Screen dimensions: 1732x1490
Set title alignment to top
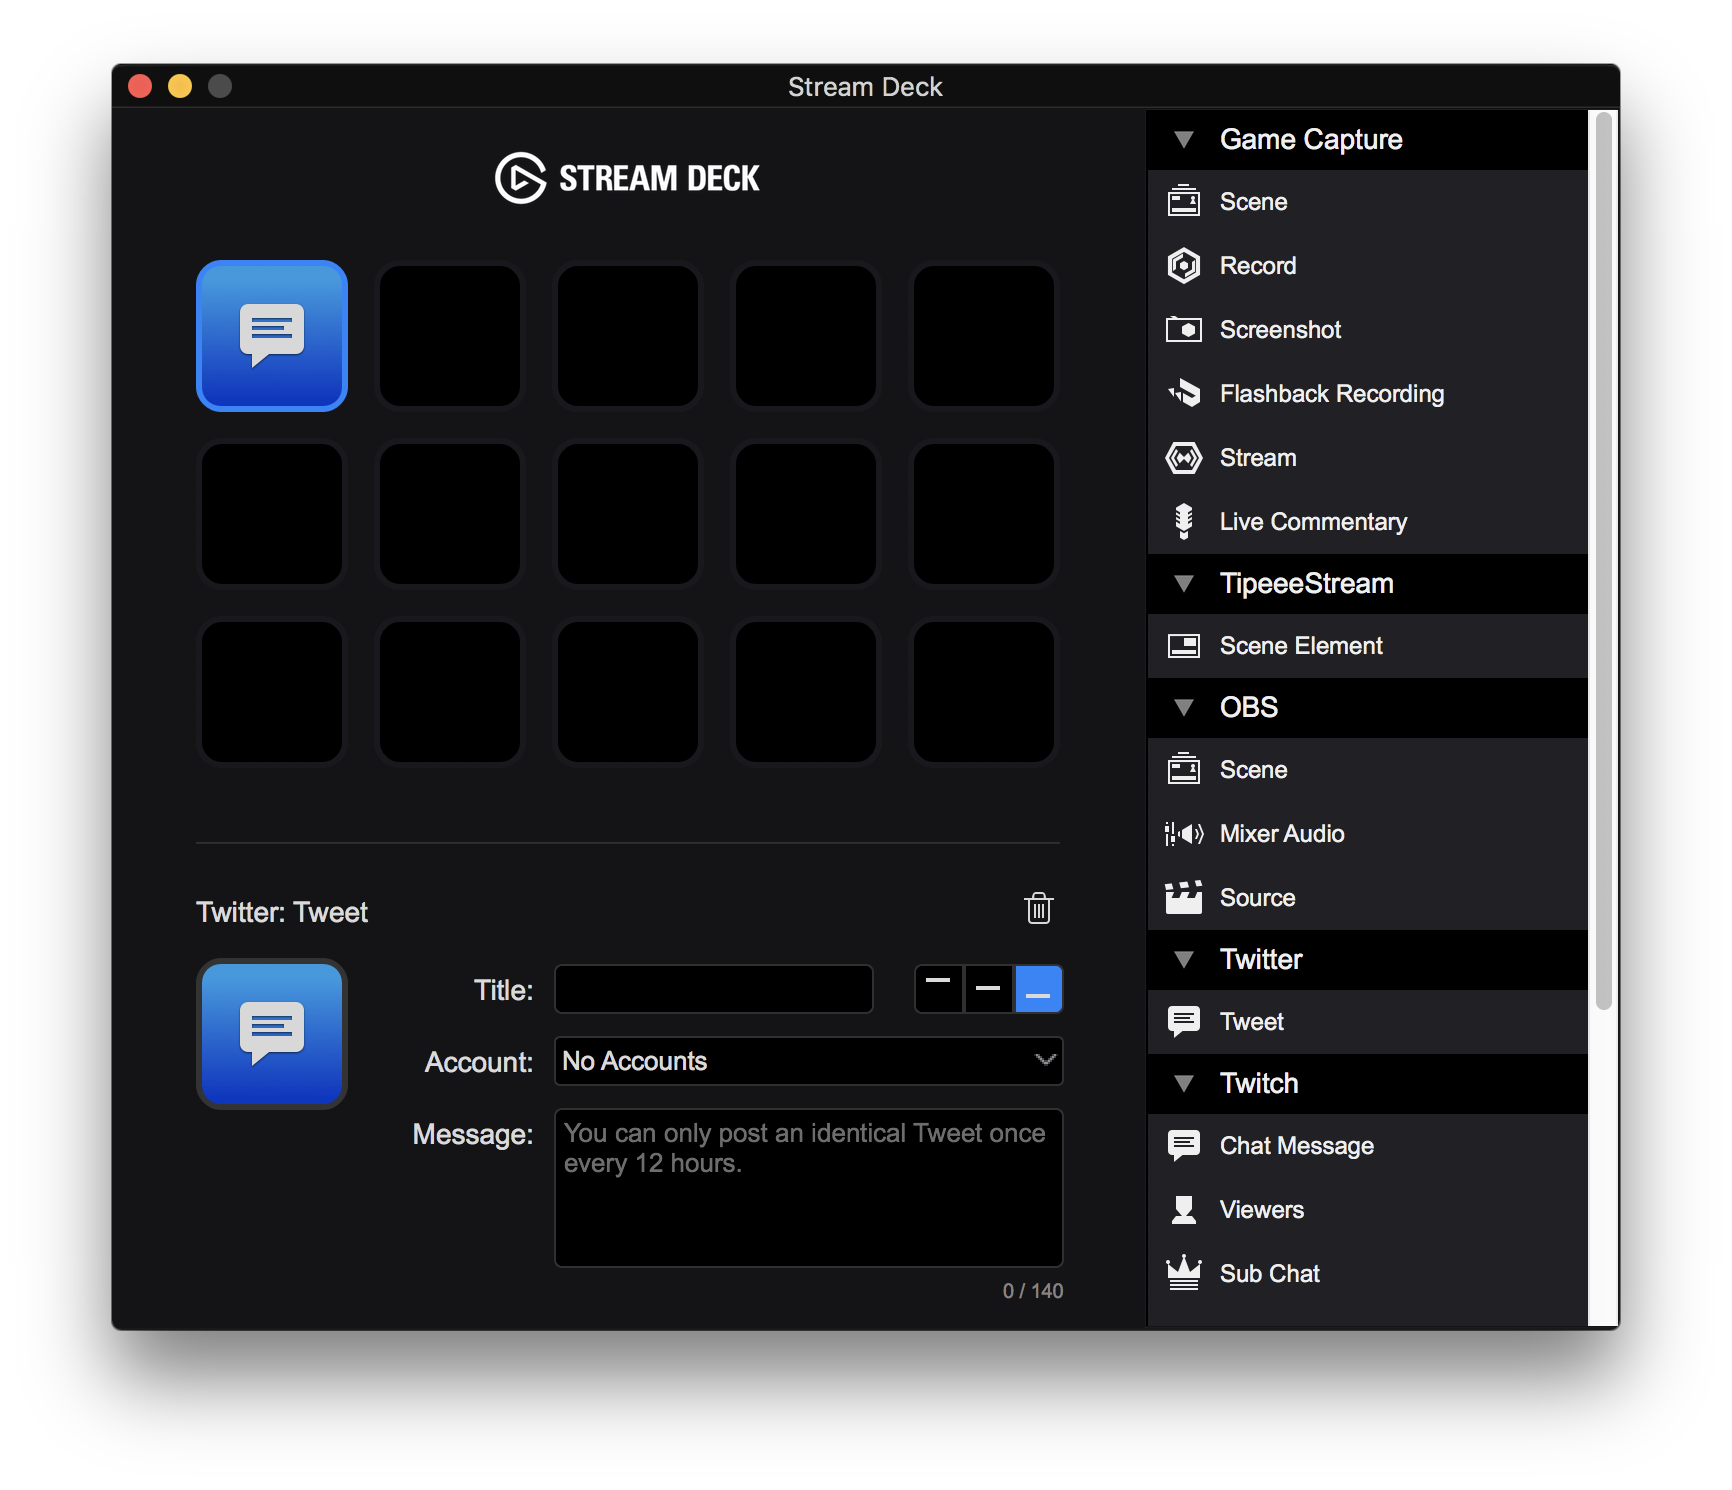pyautogui.click(x=938, y=989)
